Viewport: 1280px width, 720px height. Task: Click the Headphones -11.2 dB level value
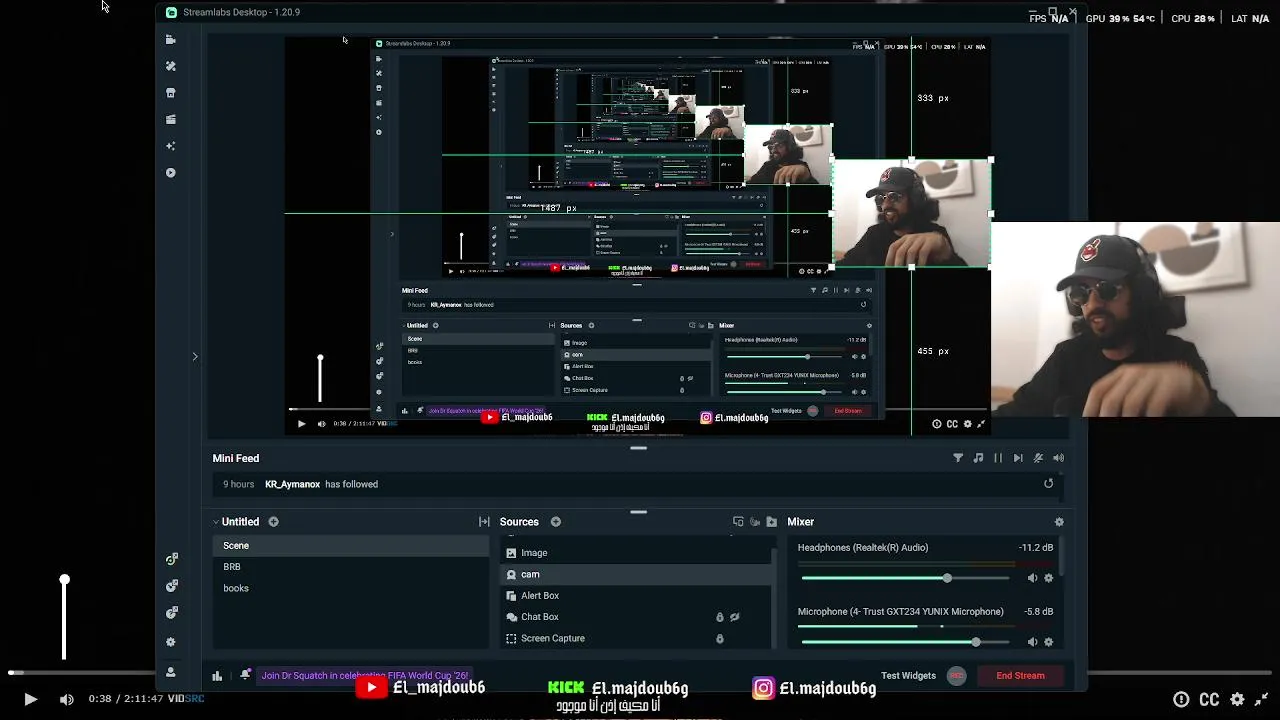[x=1036, y=548]
